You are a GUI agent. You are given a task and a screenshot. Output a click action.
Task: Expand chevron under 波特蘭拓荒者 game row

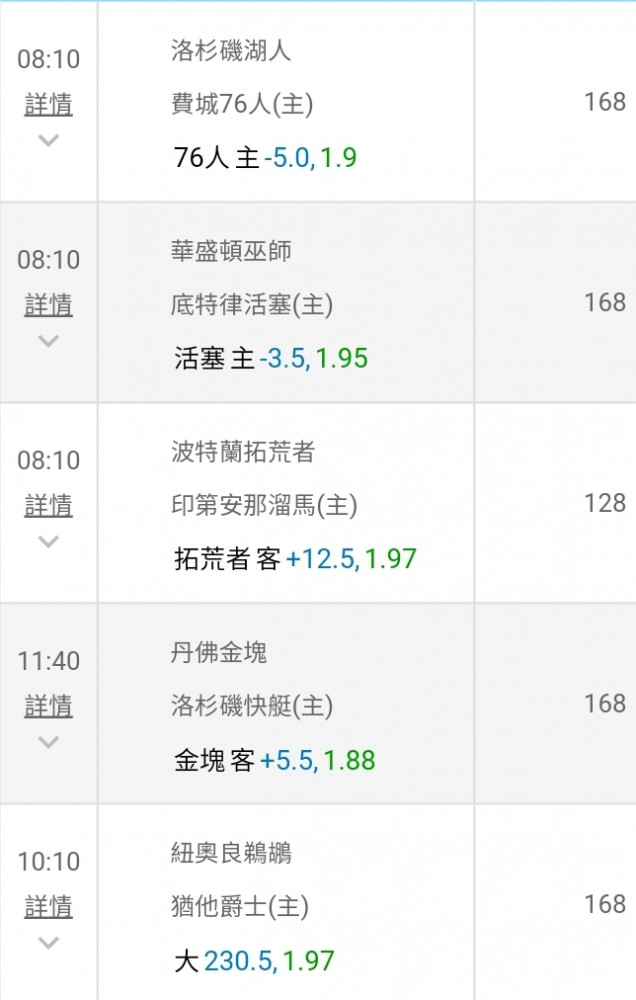click(48, 541)
